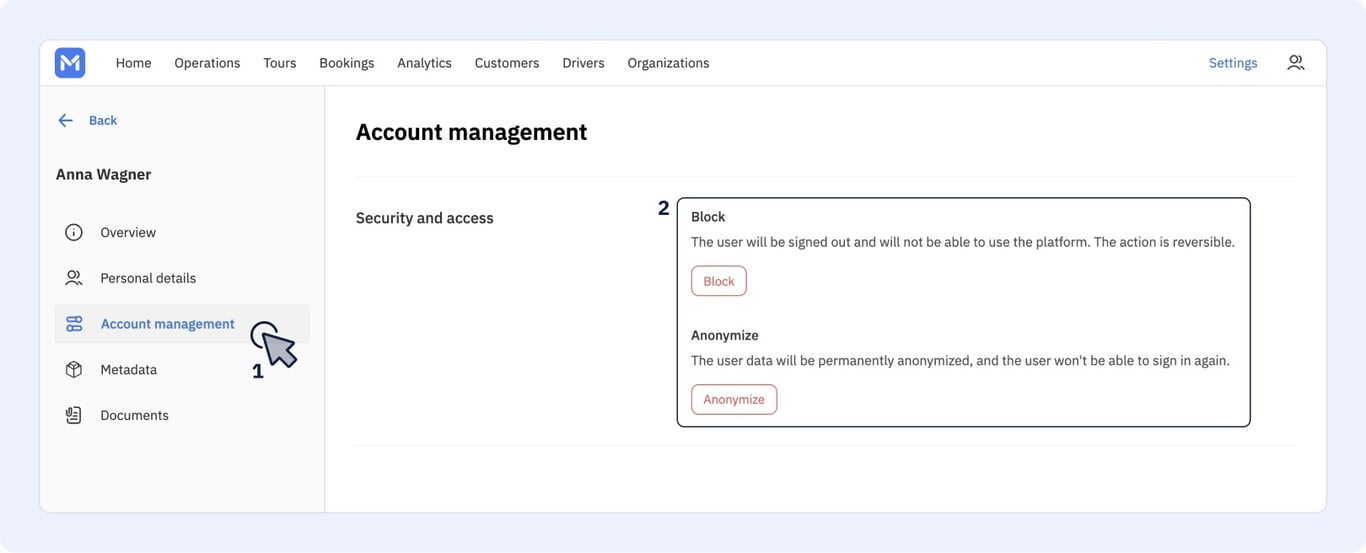Viewport: 1366px width, 553px height.
Task: Open the Drivers section
Action: (x=583, y=63)
